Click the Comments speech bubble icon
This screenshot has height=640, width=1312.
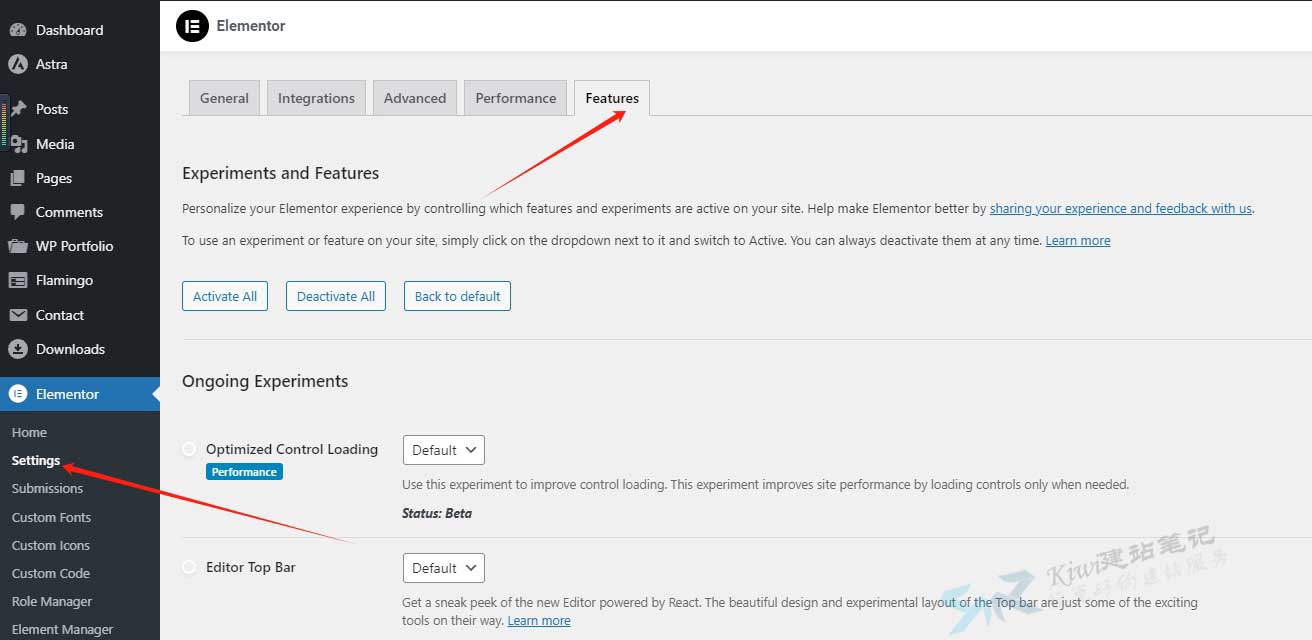[18, 212]
